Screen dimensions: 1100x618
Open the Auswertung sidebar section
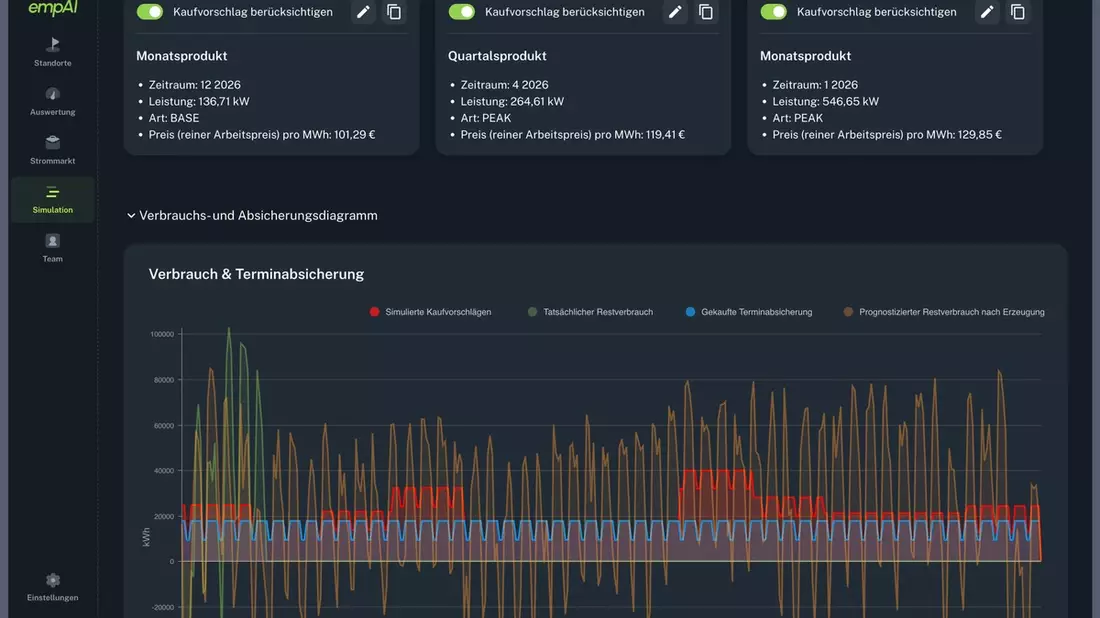pos(53,102)
